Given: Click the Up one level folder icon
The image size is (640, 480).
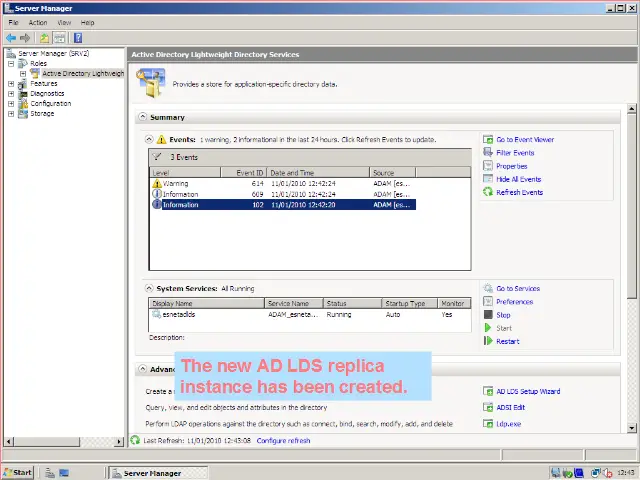Looking at the screenshot, I should pos(44,38).
